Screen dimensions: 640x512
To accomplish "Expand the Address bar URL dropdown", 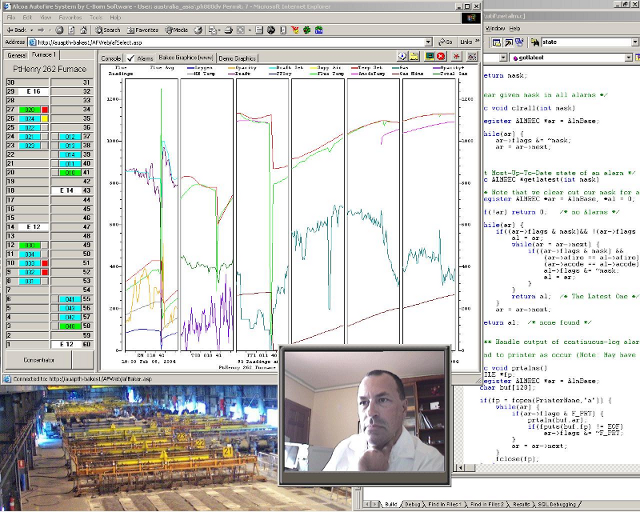I will 428,42.
